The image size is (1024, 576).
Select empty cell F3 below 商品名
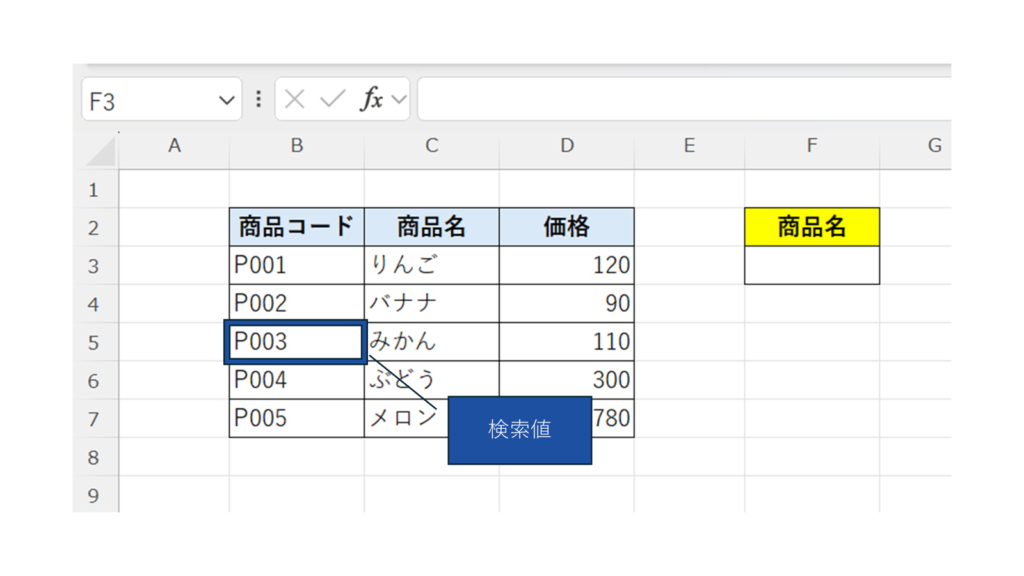(x=811, y=266)
